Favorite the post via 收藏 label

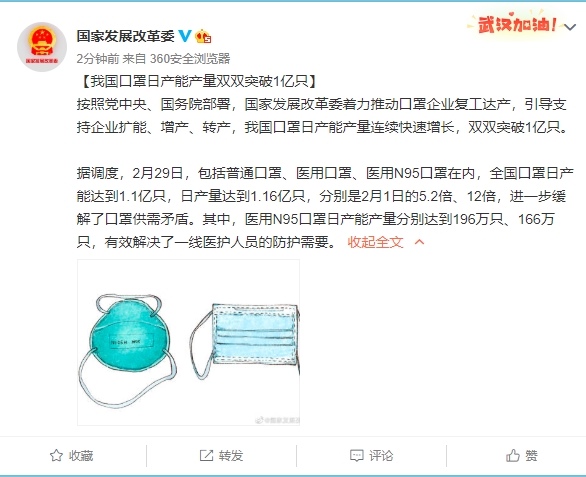click(x=81, y=456)
